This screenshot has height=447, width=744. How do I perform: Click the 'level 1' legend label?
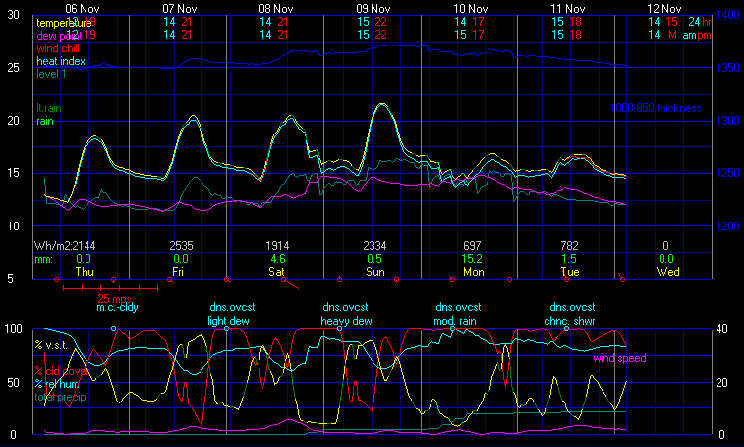(51, 74)
